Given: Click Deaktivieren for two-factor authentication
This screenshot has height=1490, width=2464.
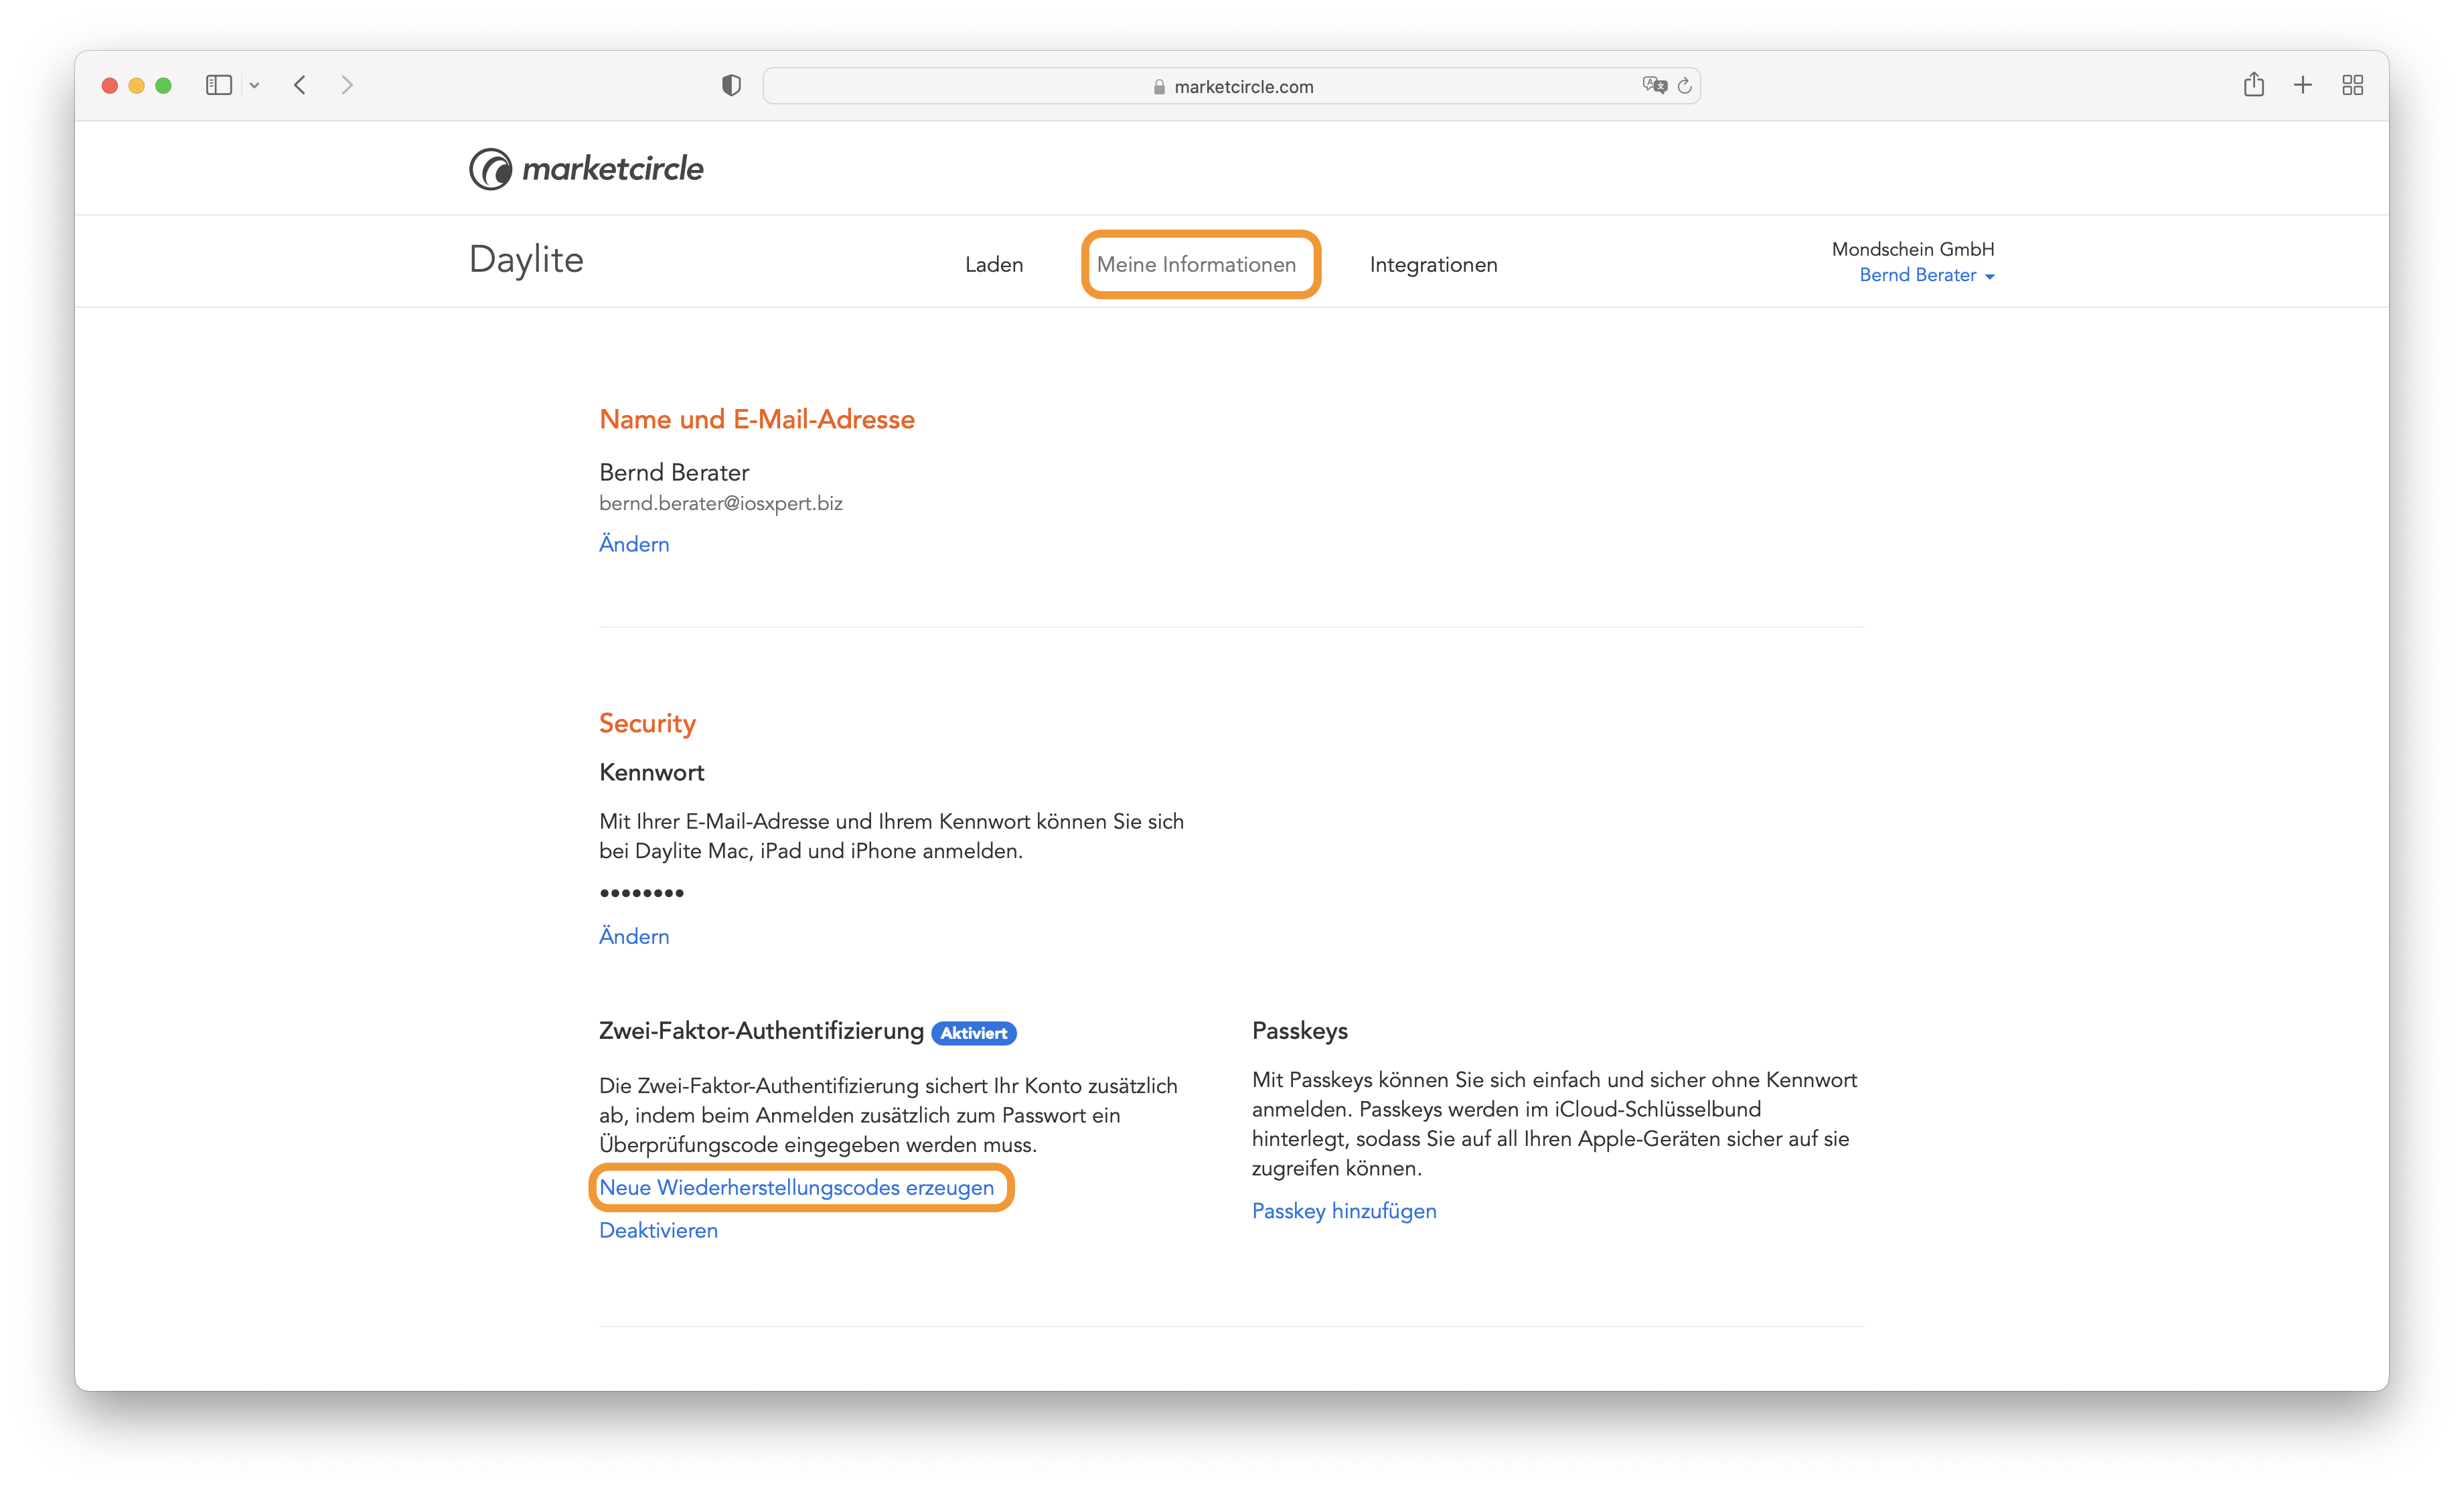Looking at the screenshot, I should pyautogui.click(x=658, y=1230).
